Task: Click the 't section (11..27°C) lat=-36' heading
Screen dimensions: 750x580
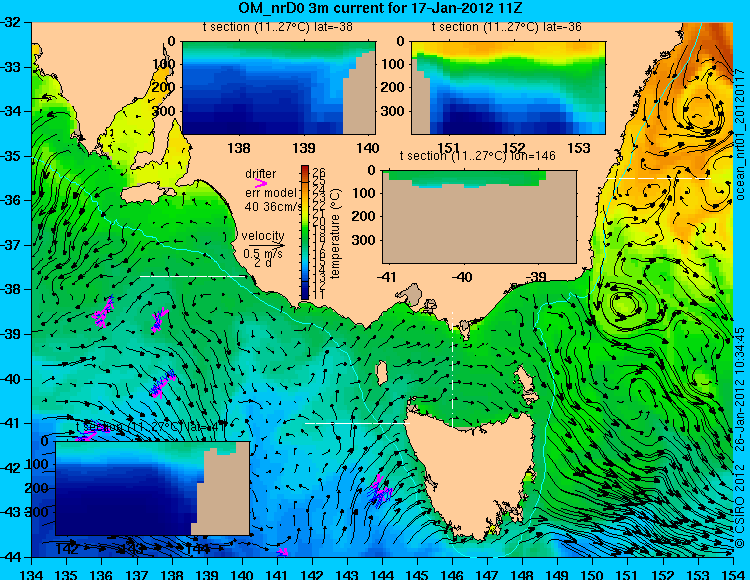Action: click(x=507, y=27)
